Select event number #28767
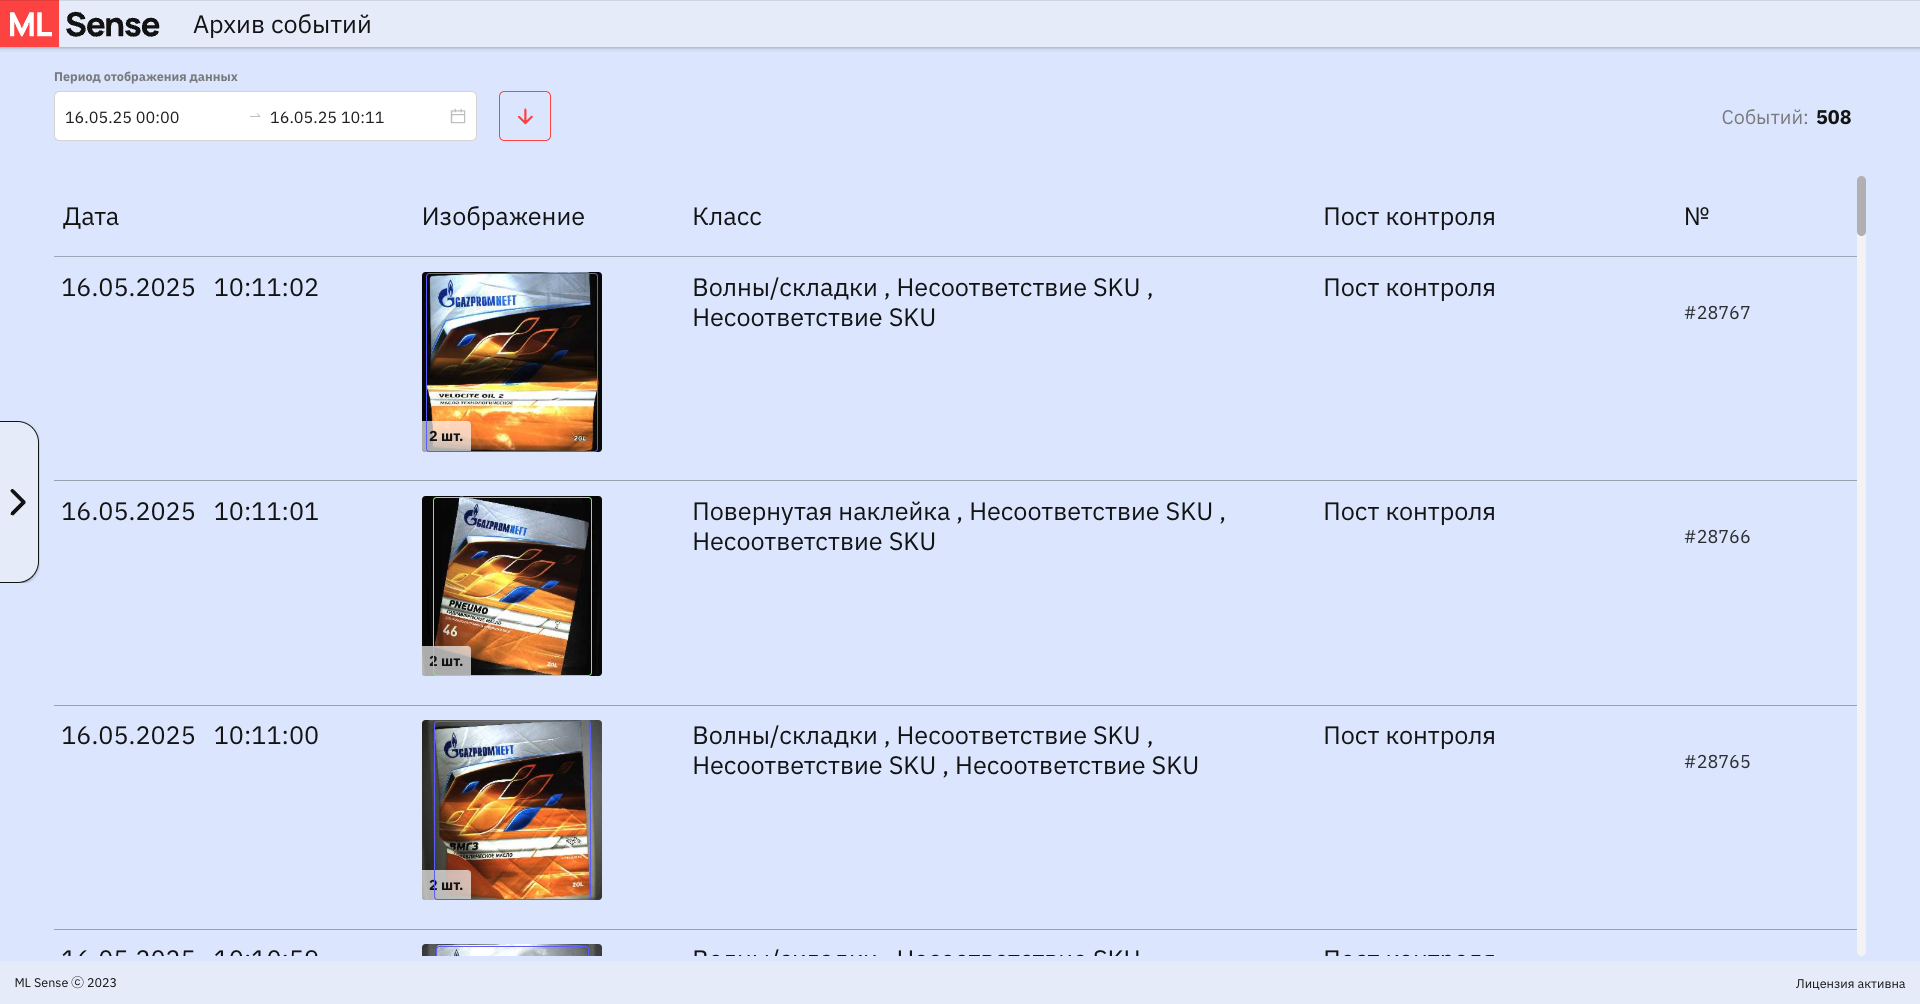This screenshot has width=1920, height=1004. tap(1717, 313)
